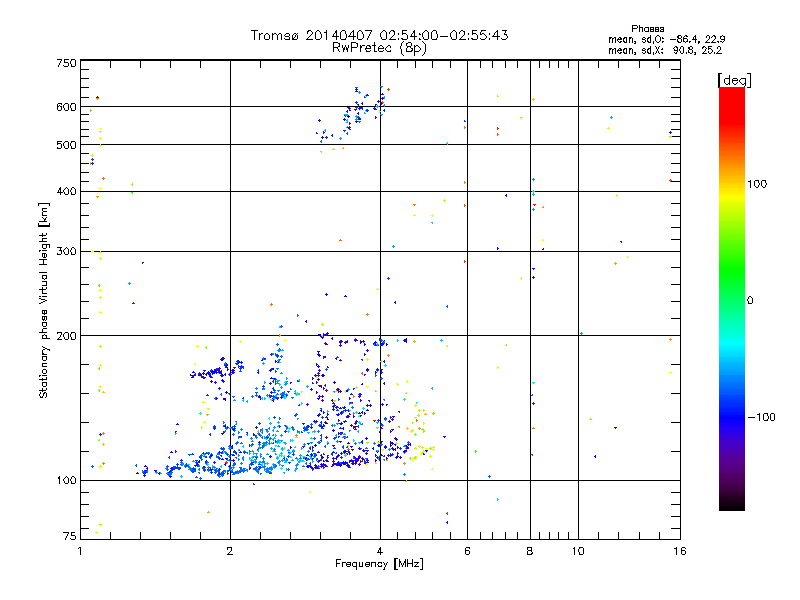The image size is (800, 600).
Task: Click the '[deg]' colorbar unit label
Action: click(x=734, y=80)
